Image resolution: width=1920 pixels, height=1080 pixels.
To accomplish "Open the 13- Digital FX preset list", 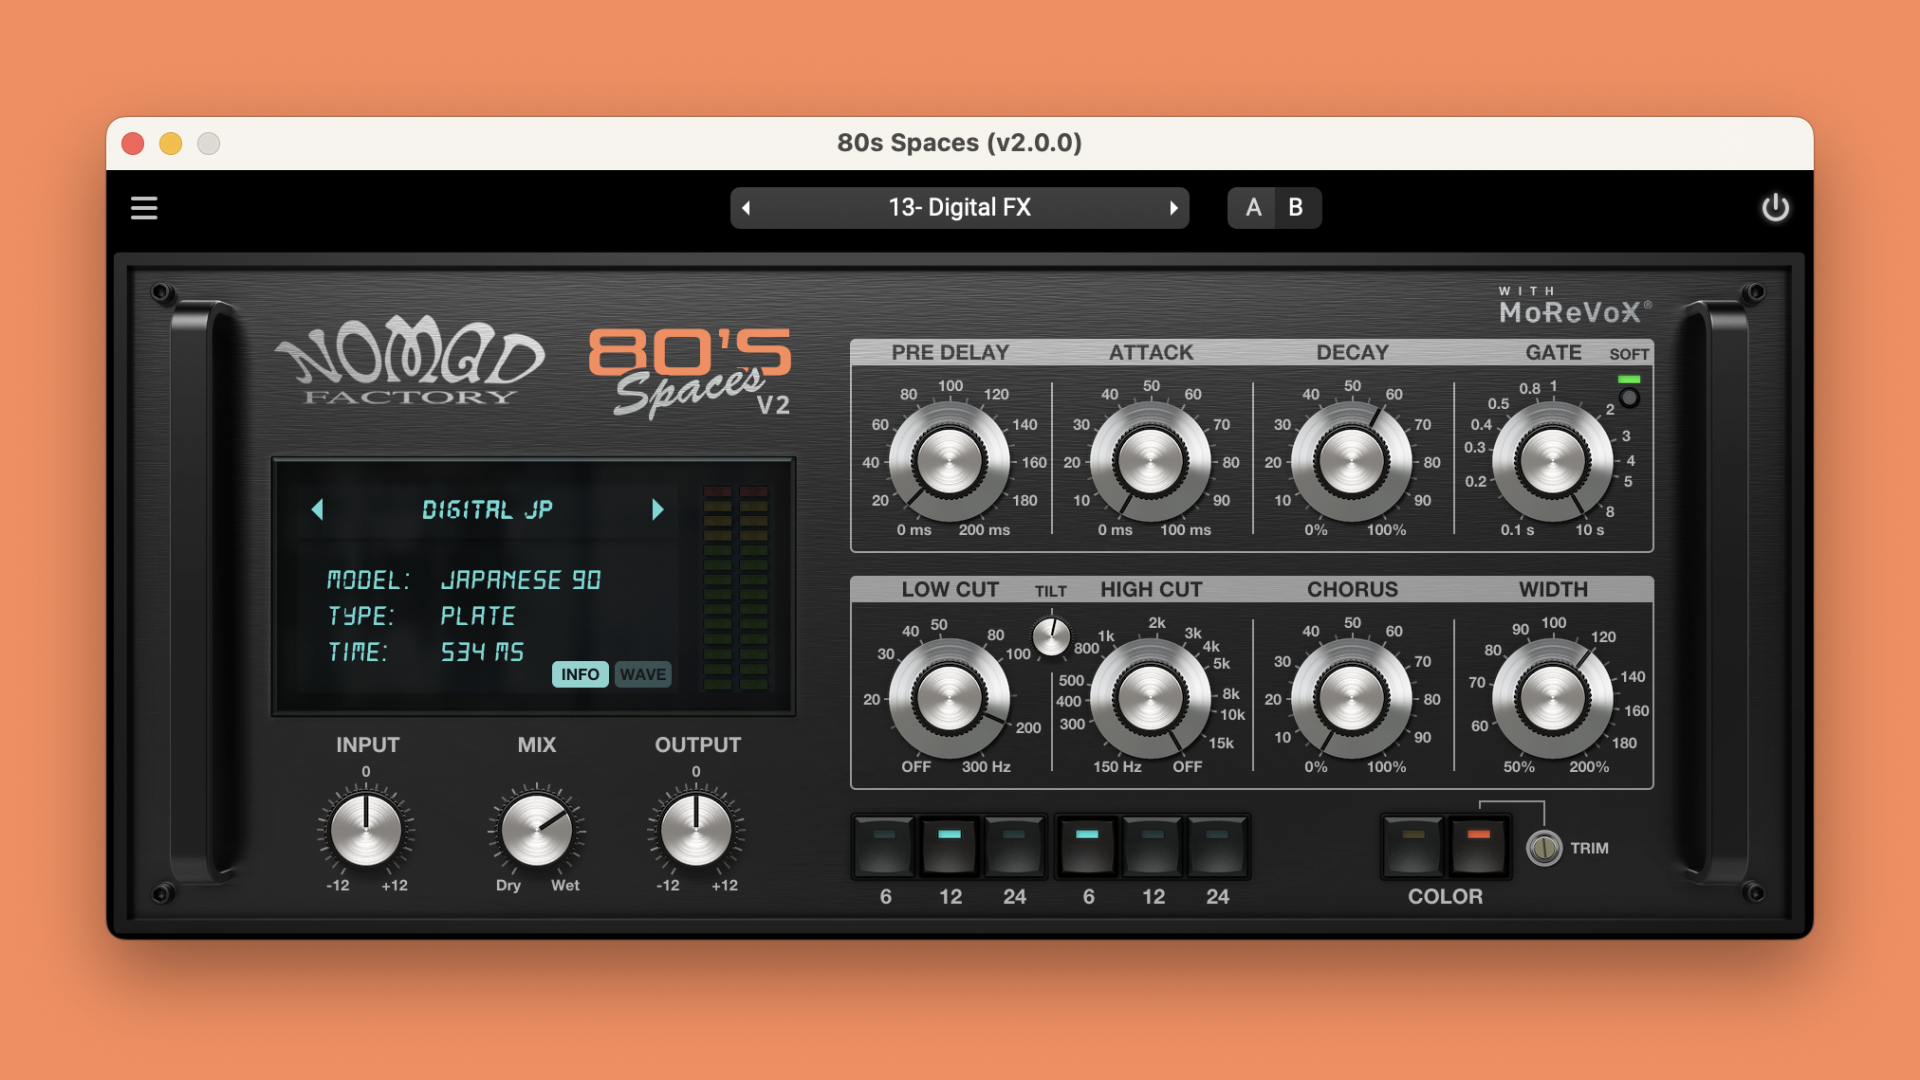I will point(959,208).
